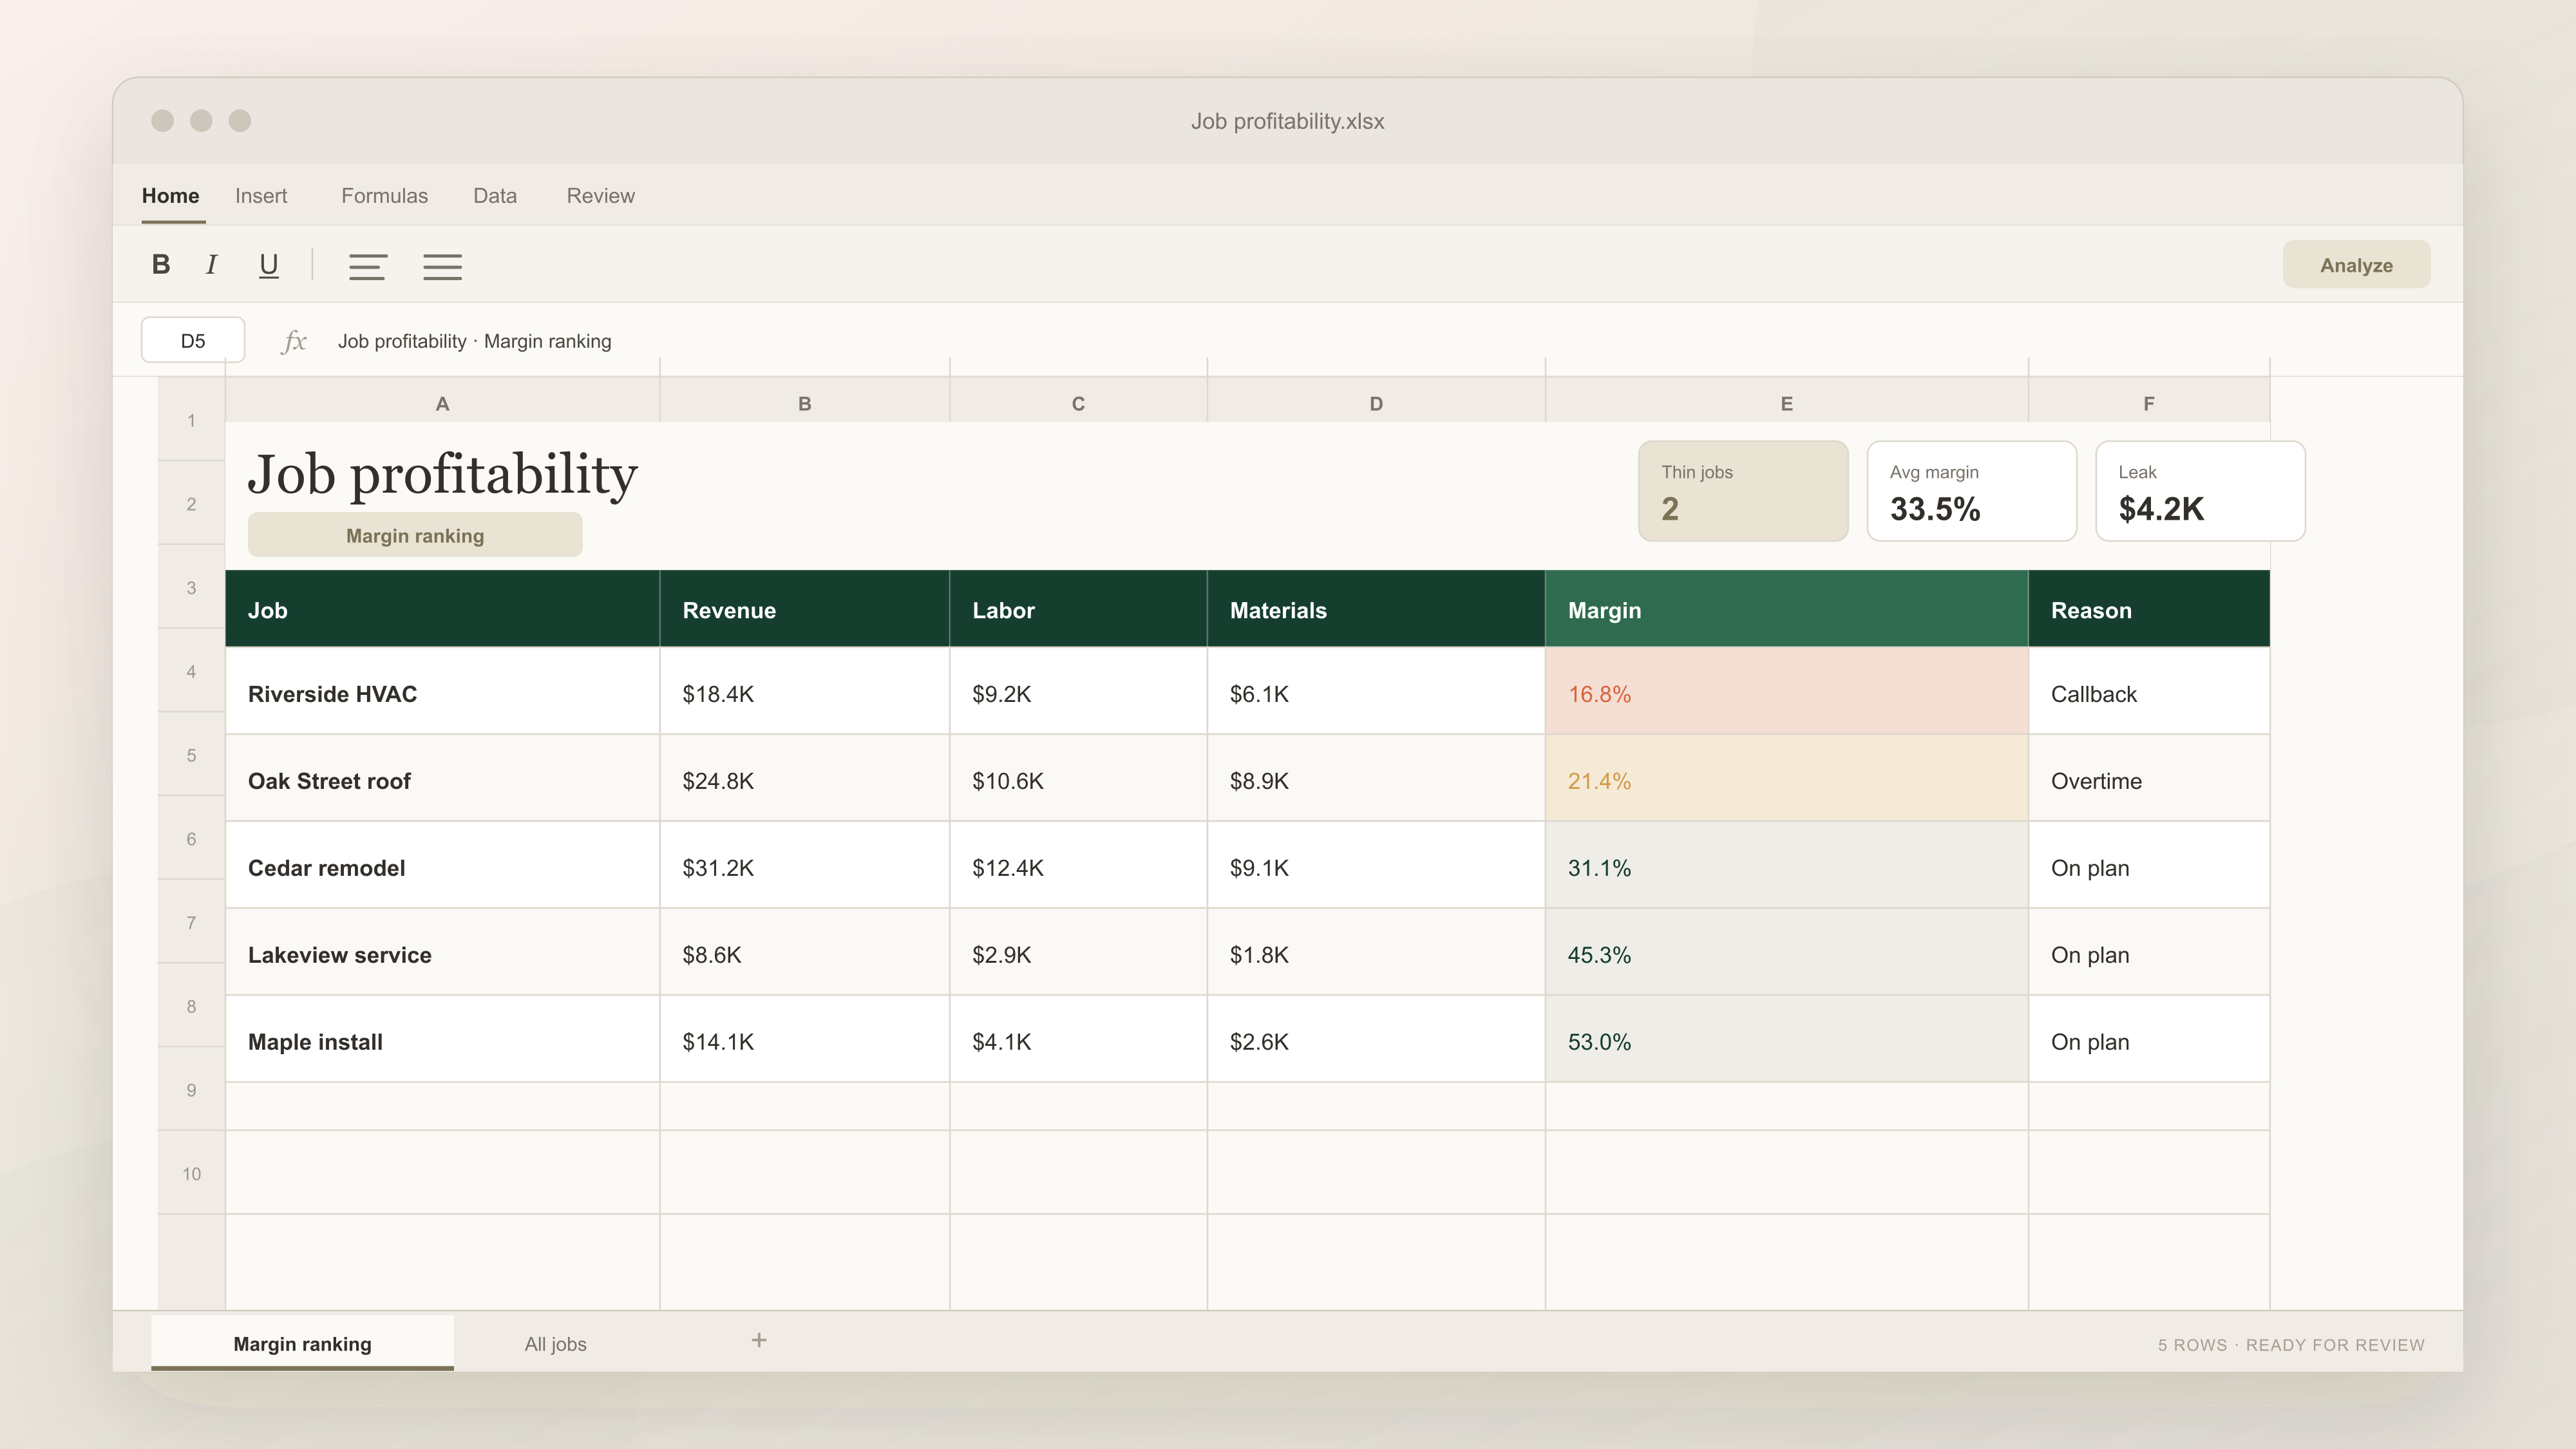
Task: Click the $2.6K materials cell
Action: pyautogui.click(x=1376, y=1039)
